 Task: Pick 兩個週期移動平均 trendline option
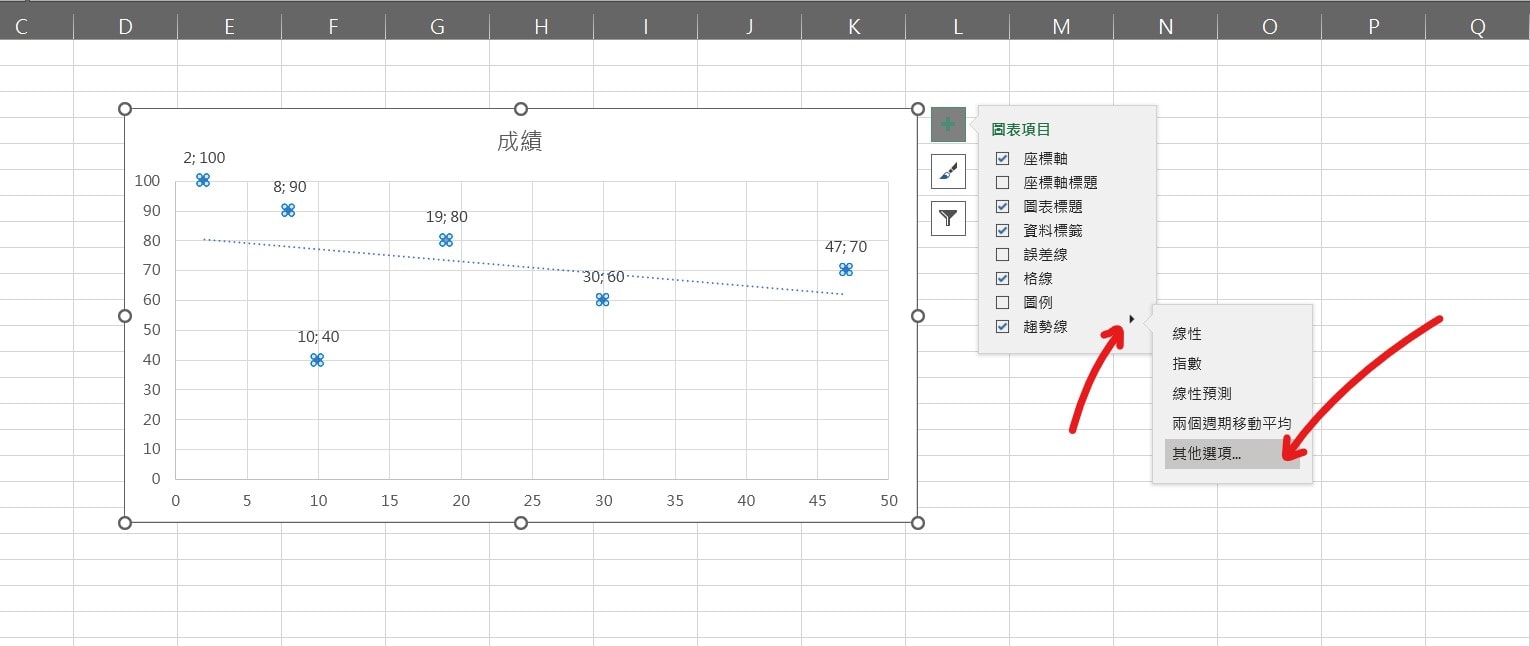[1231, 424]
